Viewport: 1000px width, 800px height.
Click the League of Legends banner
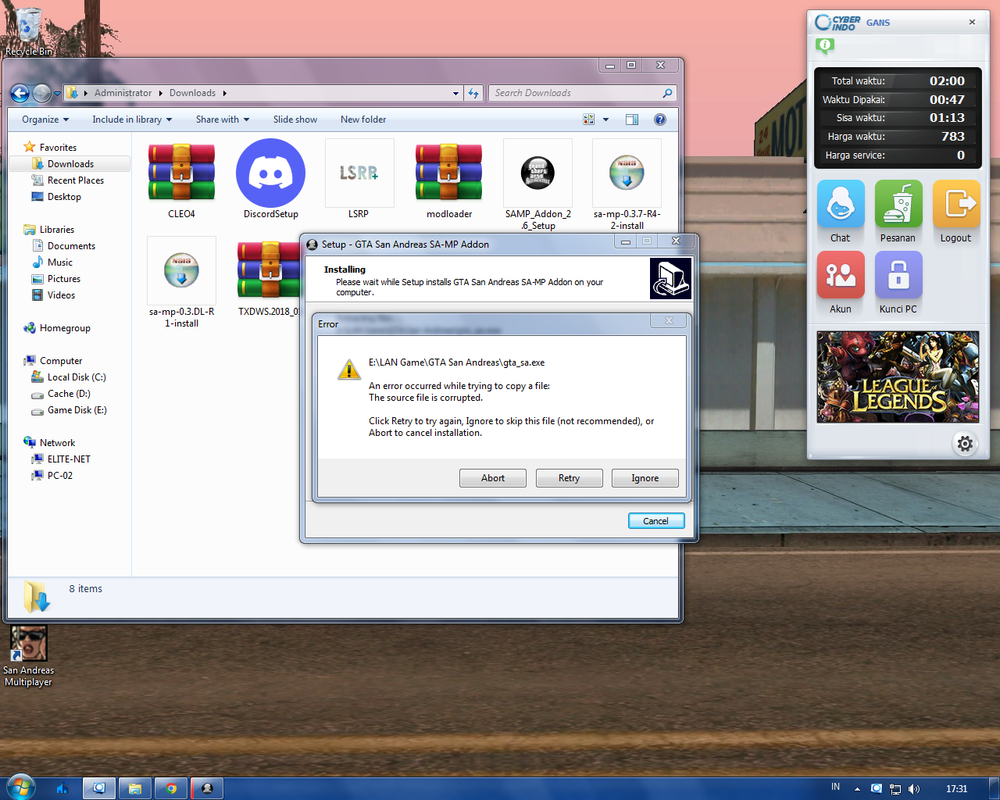[897, 377]
